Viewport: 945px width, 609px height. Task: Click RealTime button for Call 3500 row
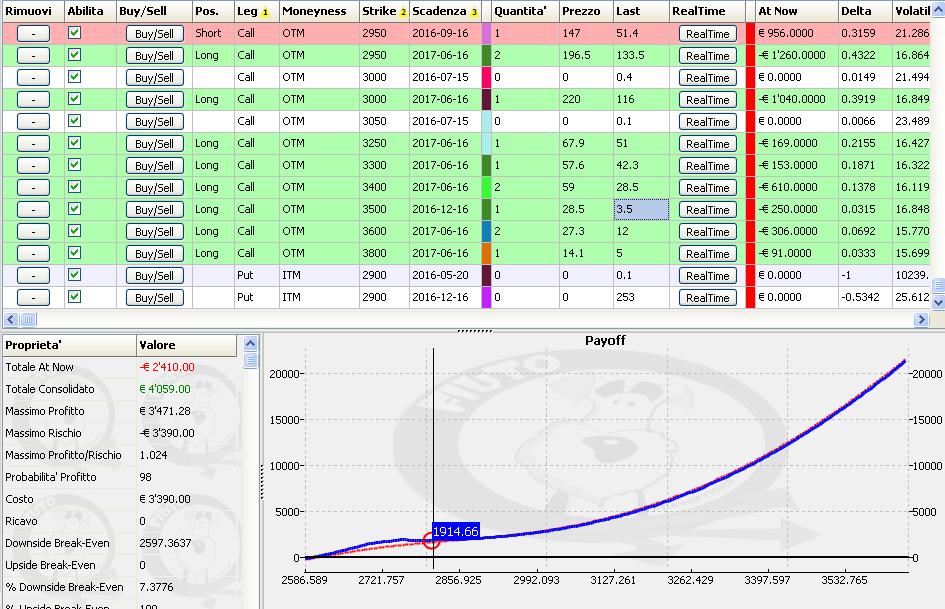coord(708,210)
